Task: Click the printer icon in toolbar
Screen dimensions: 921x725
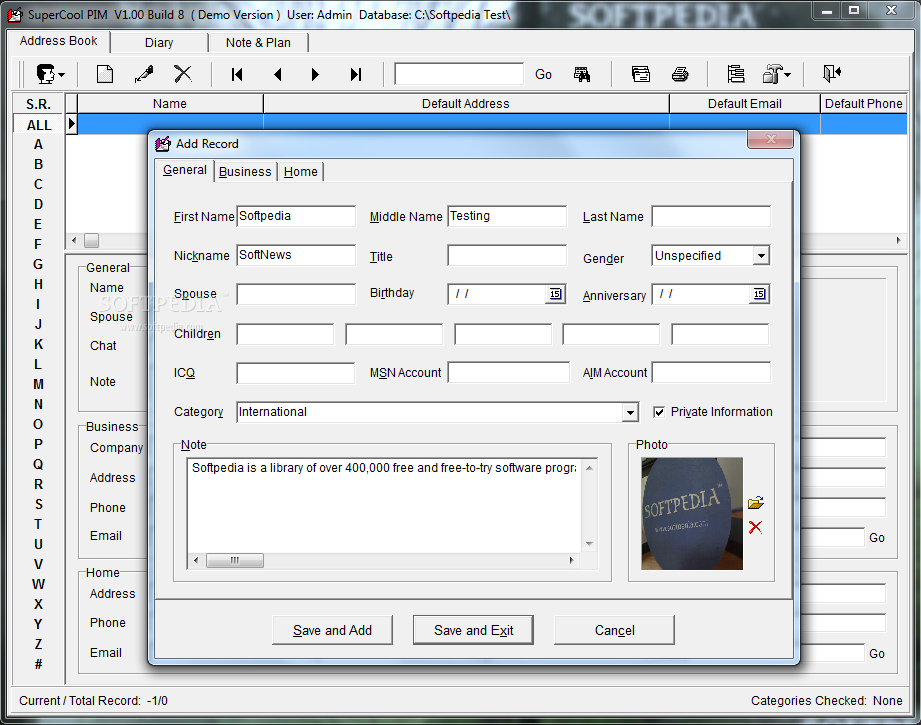Action: pos(680,74)
